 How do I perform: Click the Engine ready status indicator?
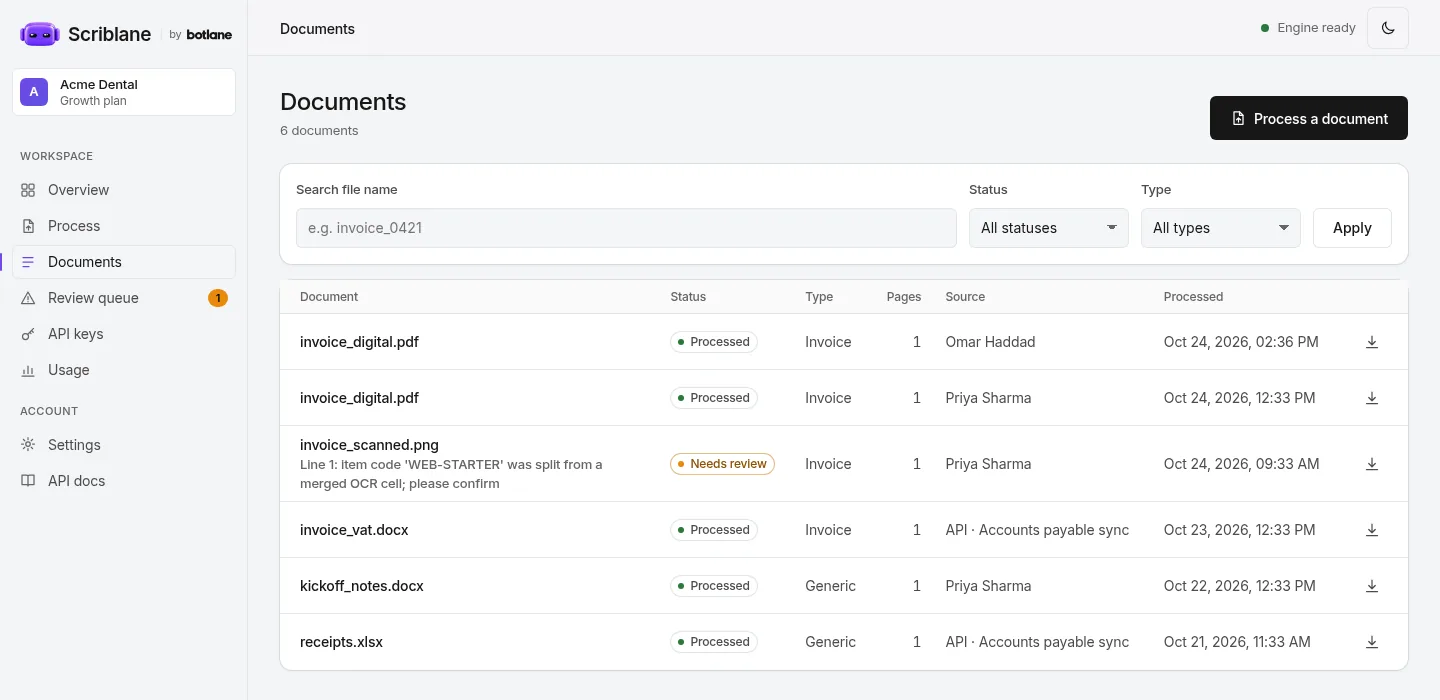(x=1308, y=28)
